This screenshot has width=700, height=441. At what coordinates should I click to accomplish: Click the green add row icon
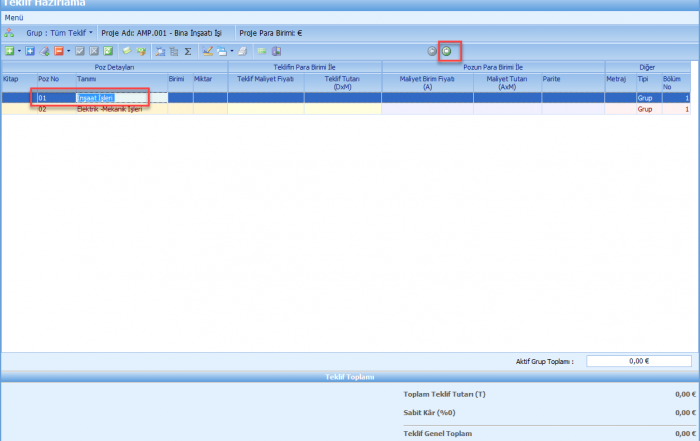[8, 50]
